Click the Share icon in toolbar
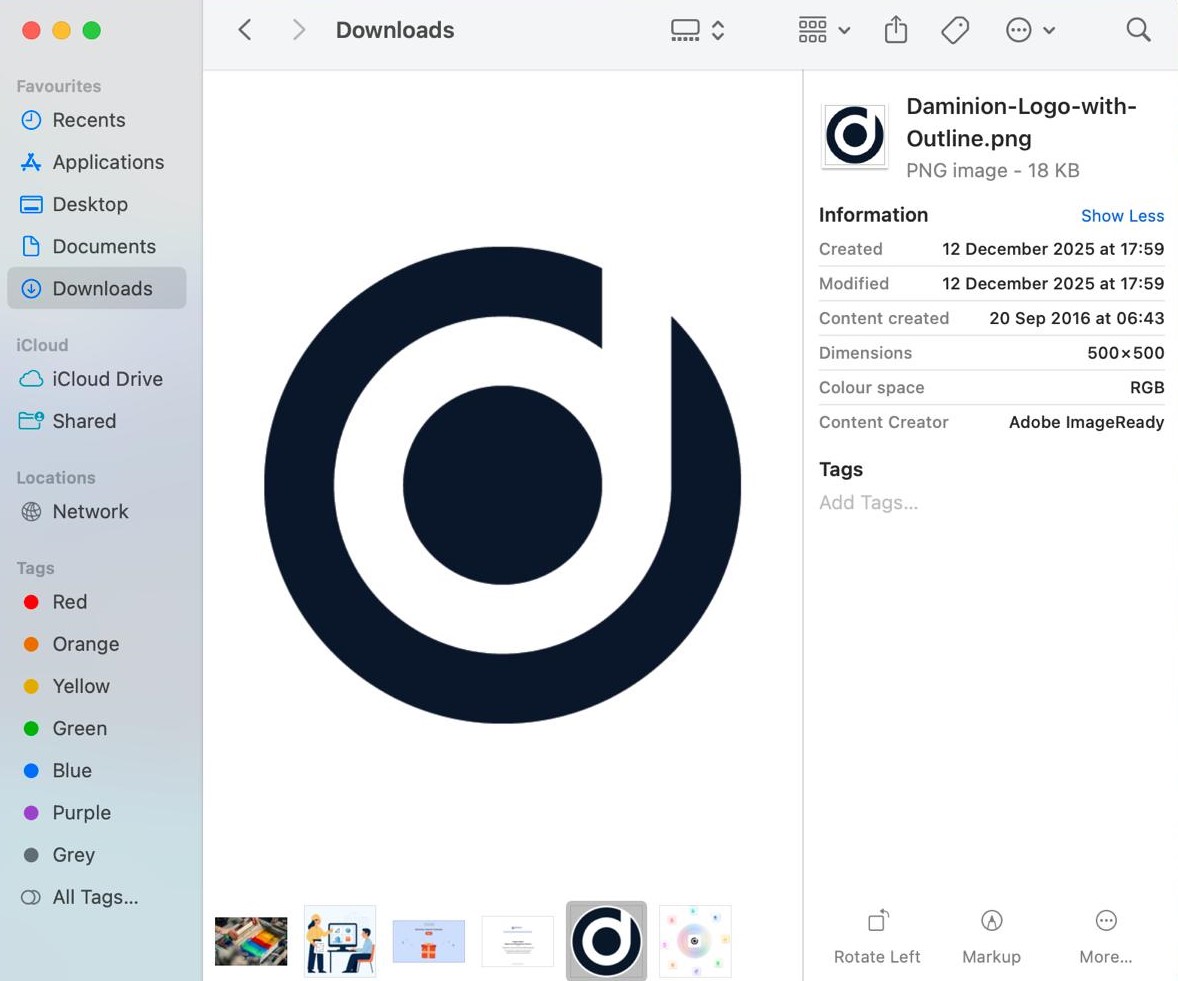 tap(895, 31)
